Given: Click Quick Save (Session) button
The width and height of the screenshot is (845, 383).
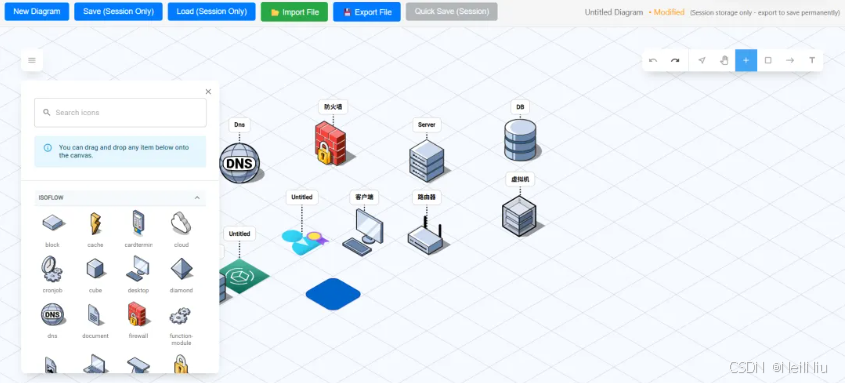Looking at the screenshot, I should [452, 12].
